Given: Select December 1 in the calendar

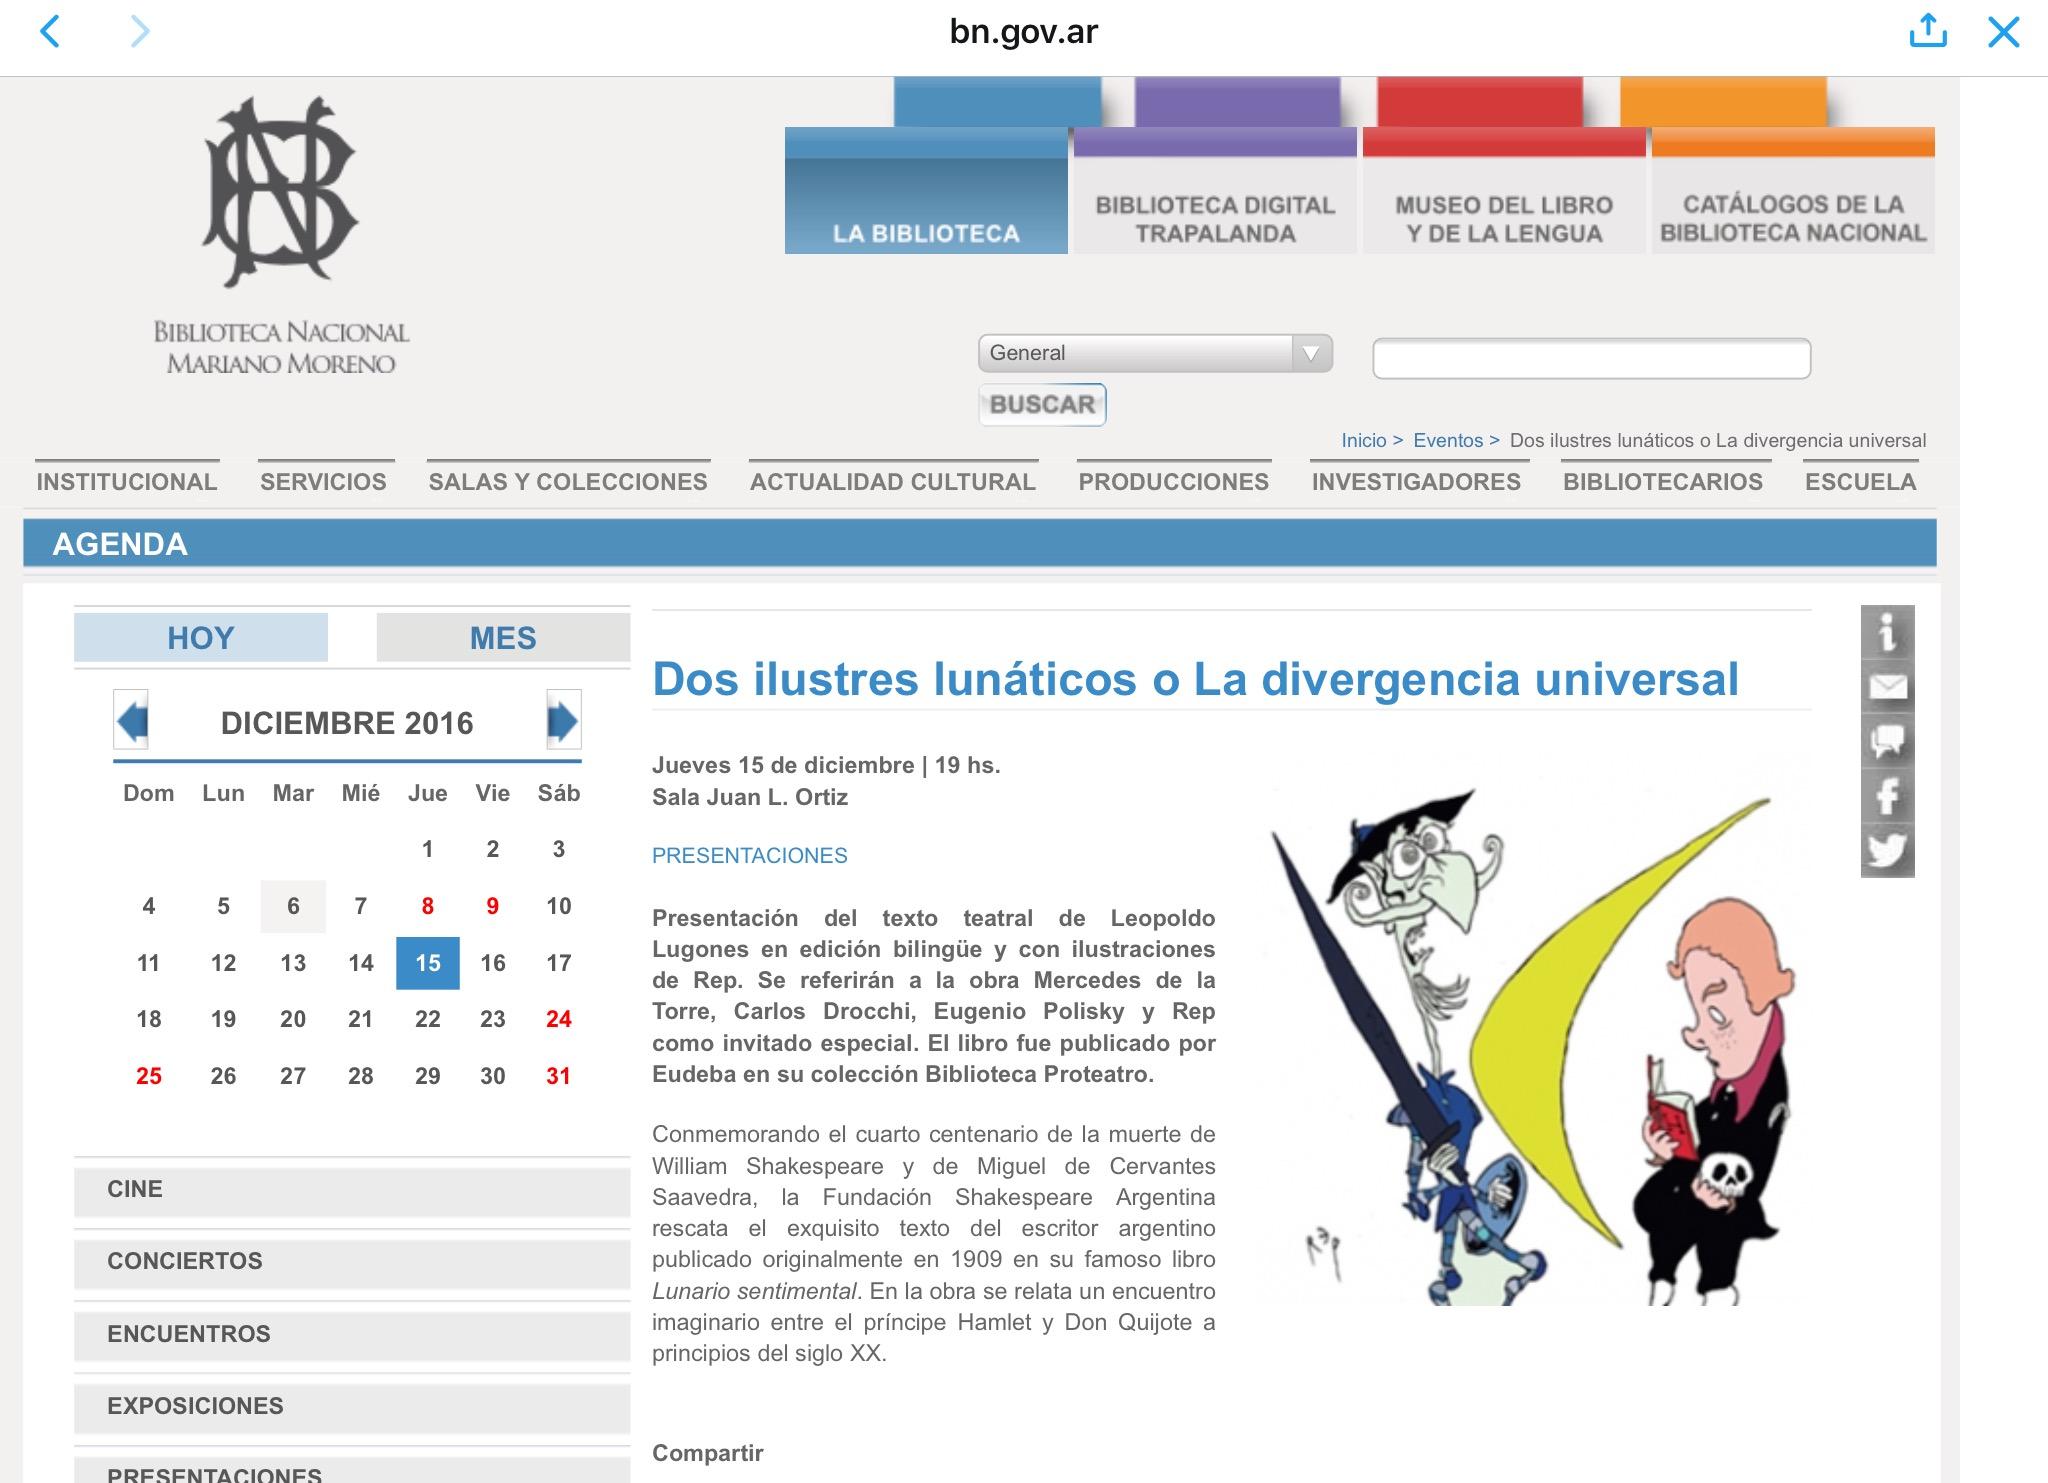Looking at the screenshot, I should click(428, 849).
